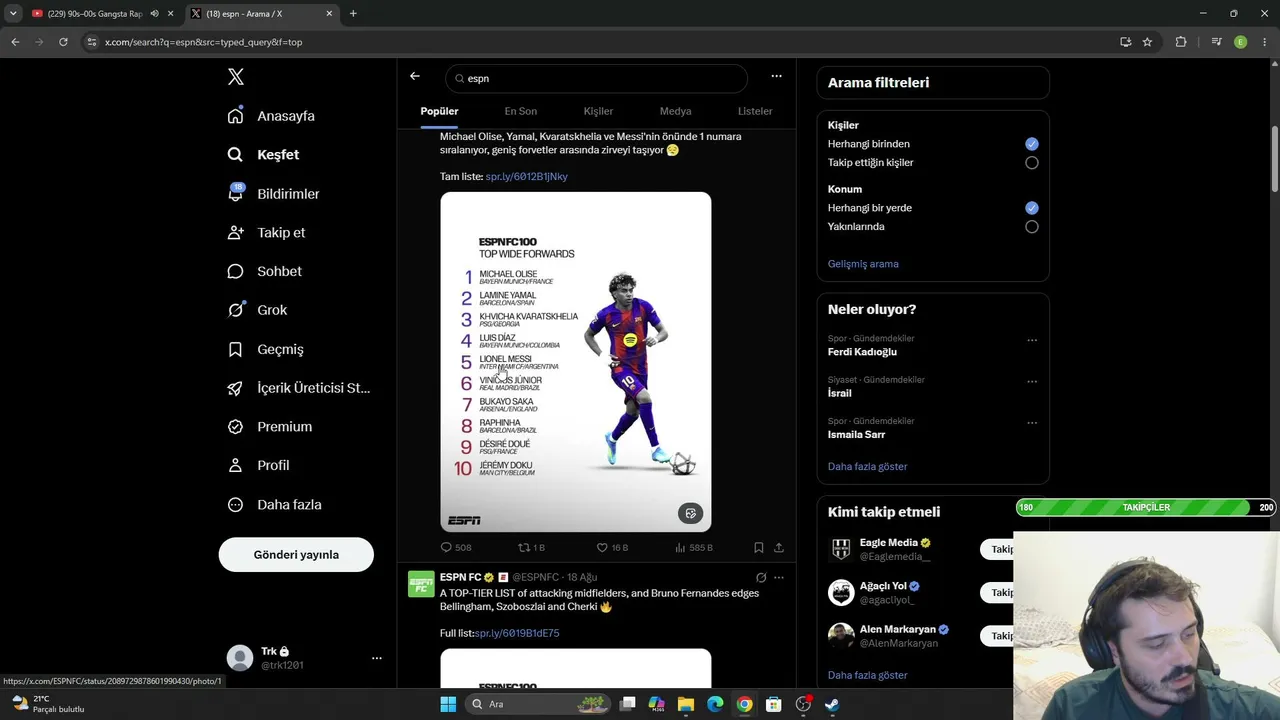1280x720 pixels.
Task: Launch Grok from the sidebar
Action: click(x=257, y=310)
